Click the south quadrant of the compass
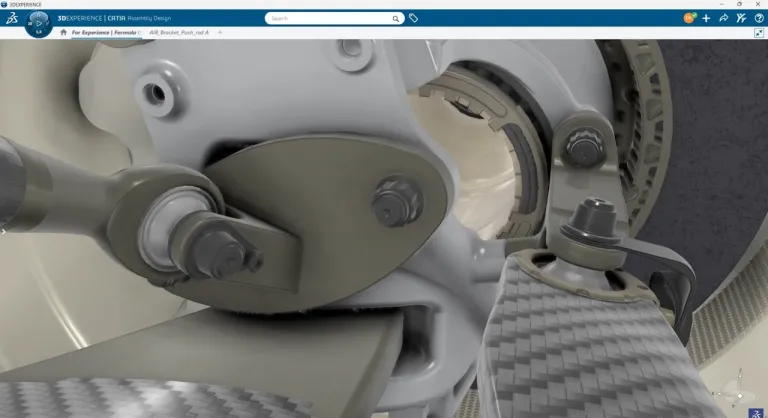This screenshot has height=418, width=768. point(39,32)
